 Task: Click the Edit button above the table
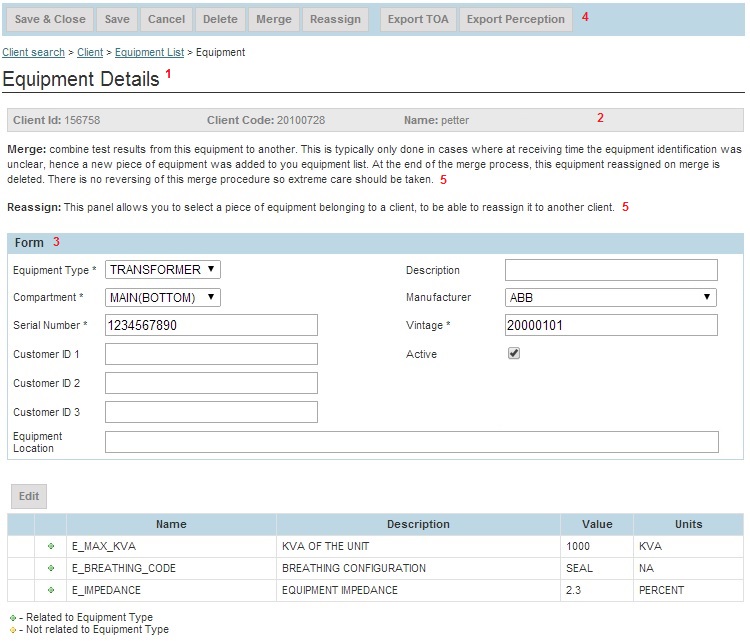coord(29,496)
